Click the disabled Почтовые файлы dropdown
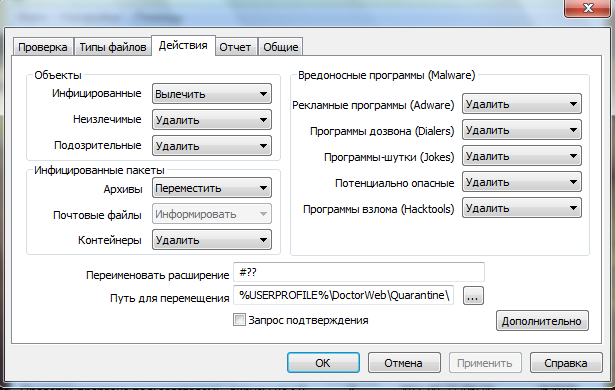615x390 pixels. pyautogui.click(x=212, y=214)
